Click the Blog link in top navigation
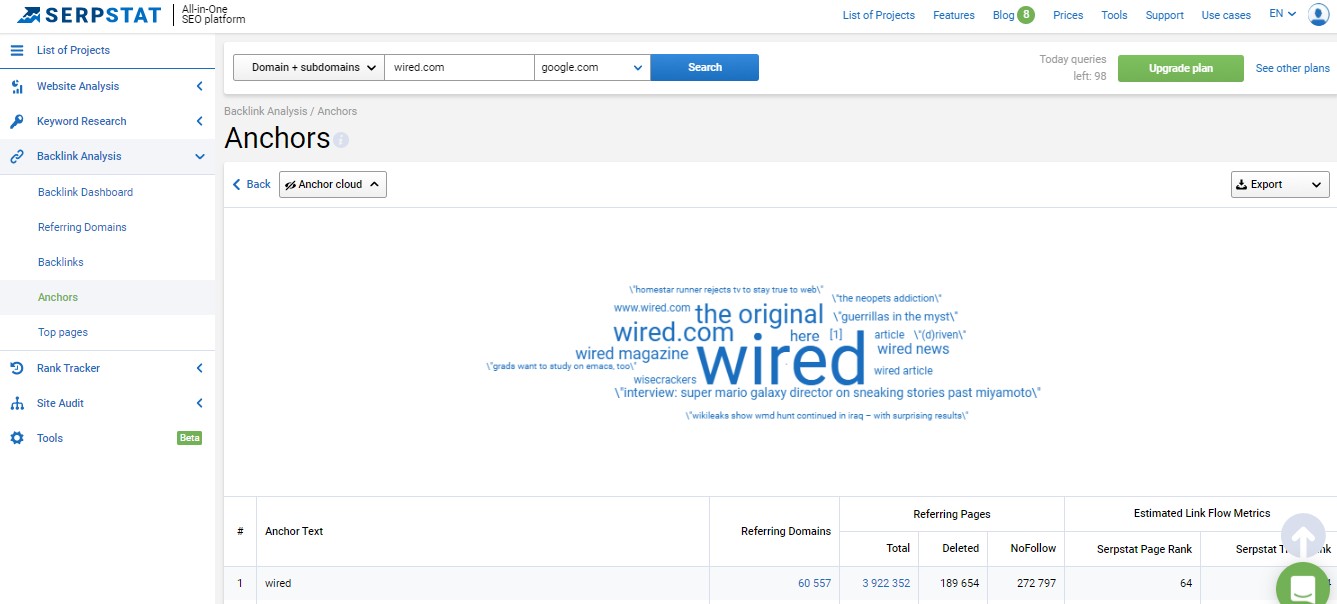Screen dimensions: 1337x604 tap(1002, 15)
